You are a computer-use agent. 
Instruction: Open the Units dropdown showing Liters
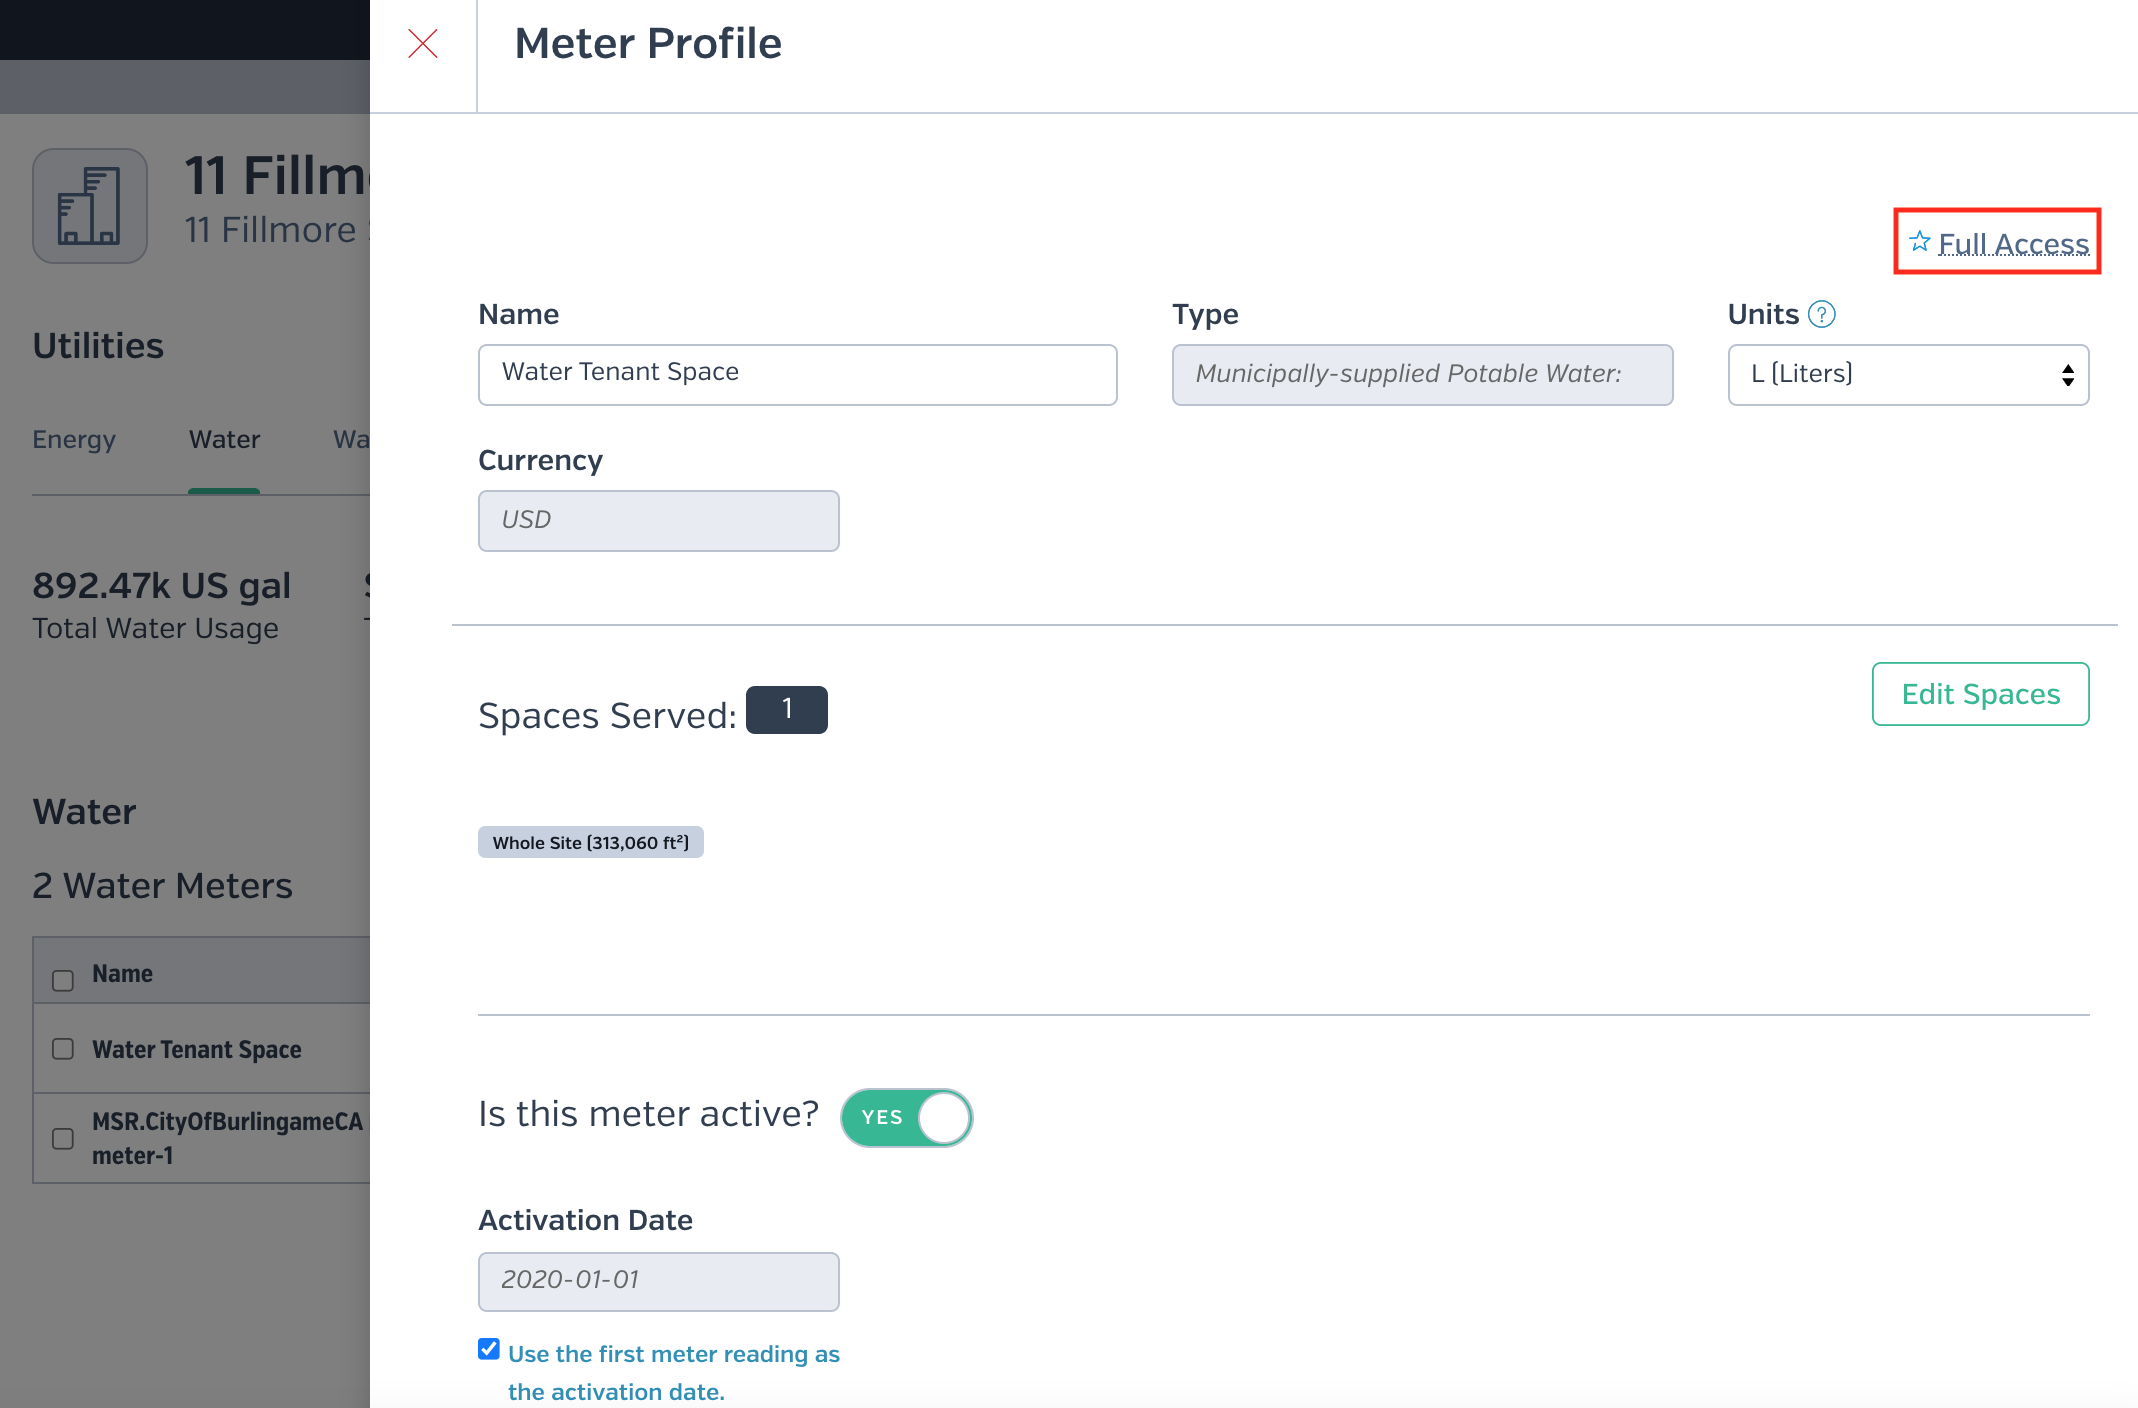coord(1908,374)
